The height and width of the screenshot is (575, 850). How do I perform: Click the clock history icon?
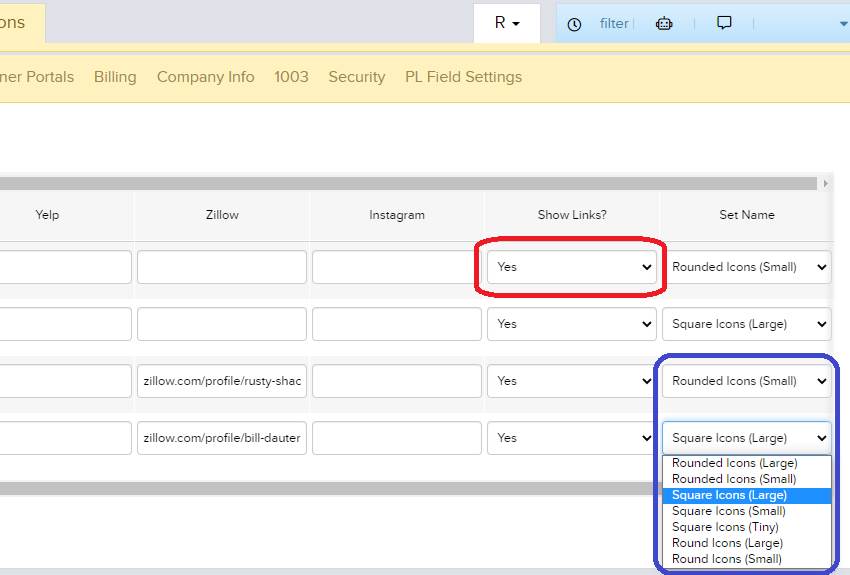(574, 24)
